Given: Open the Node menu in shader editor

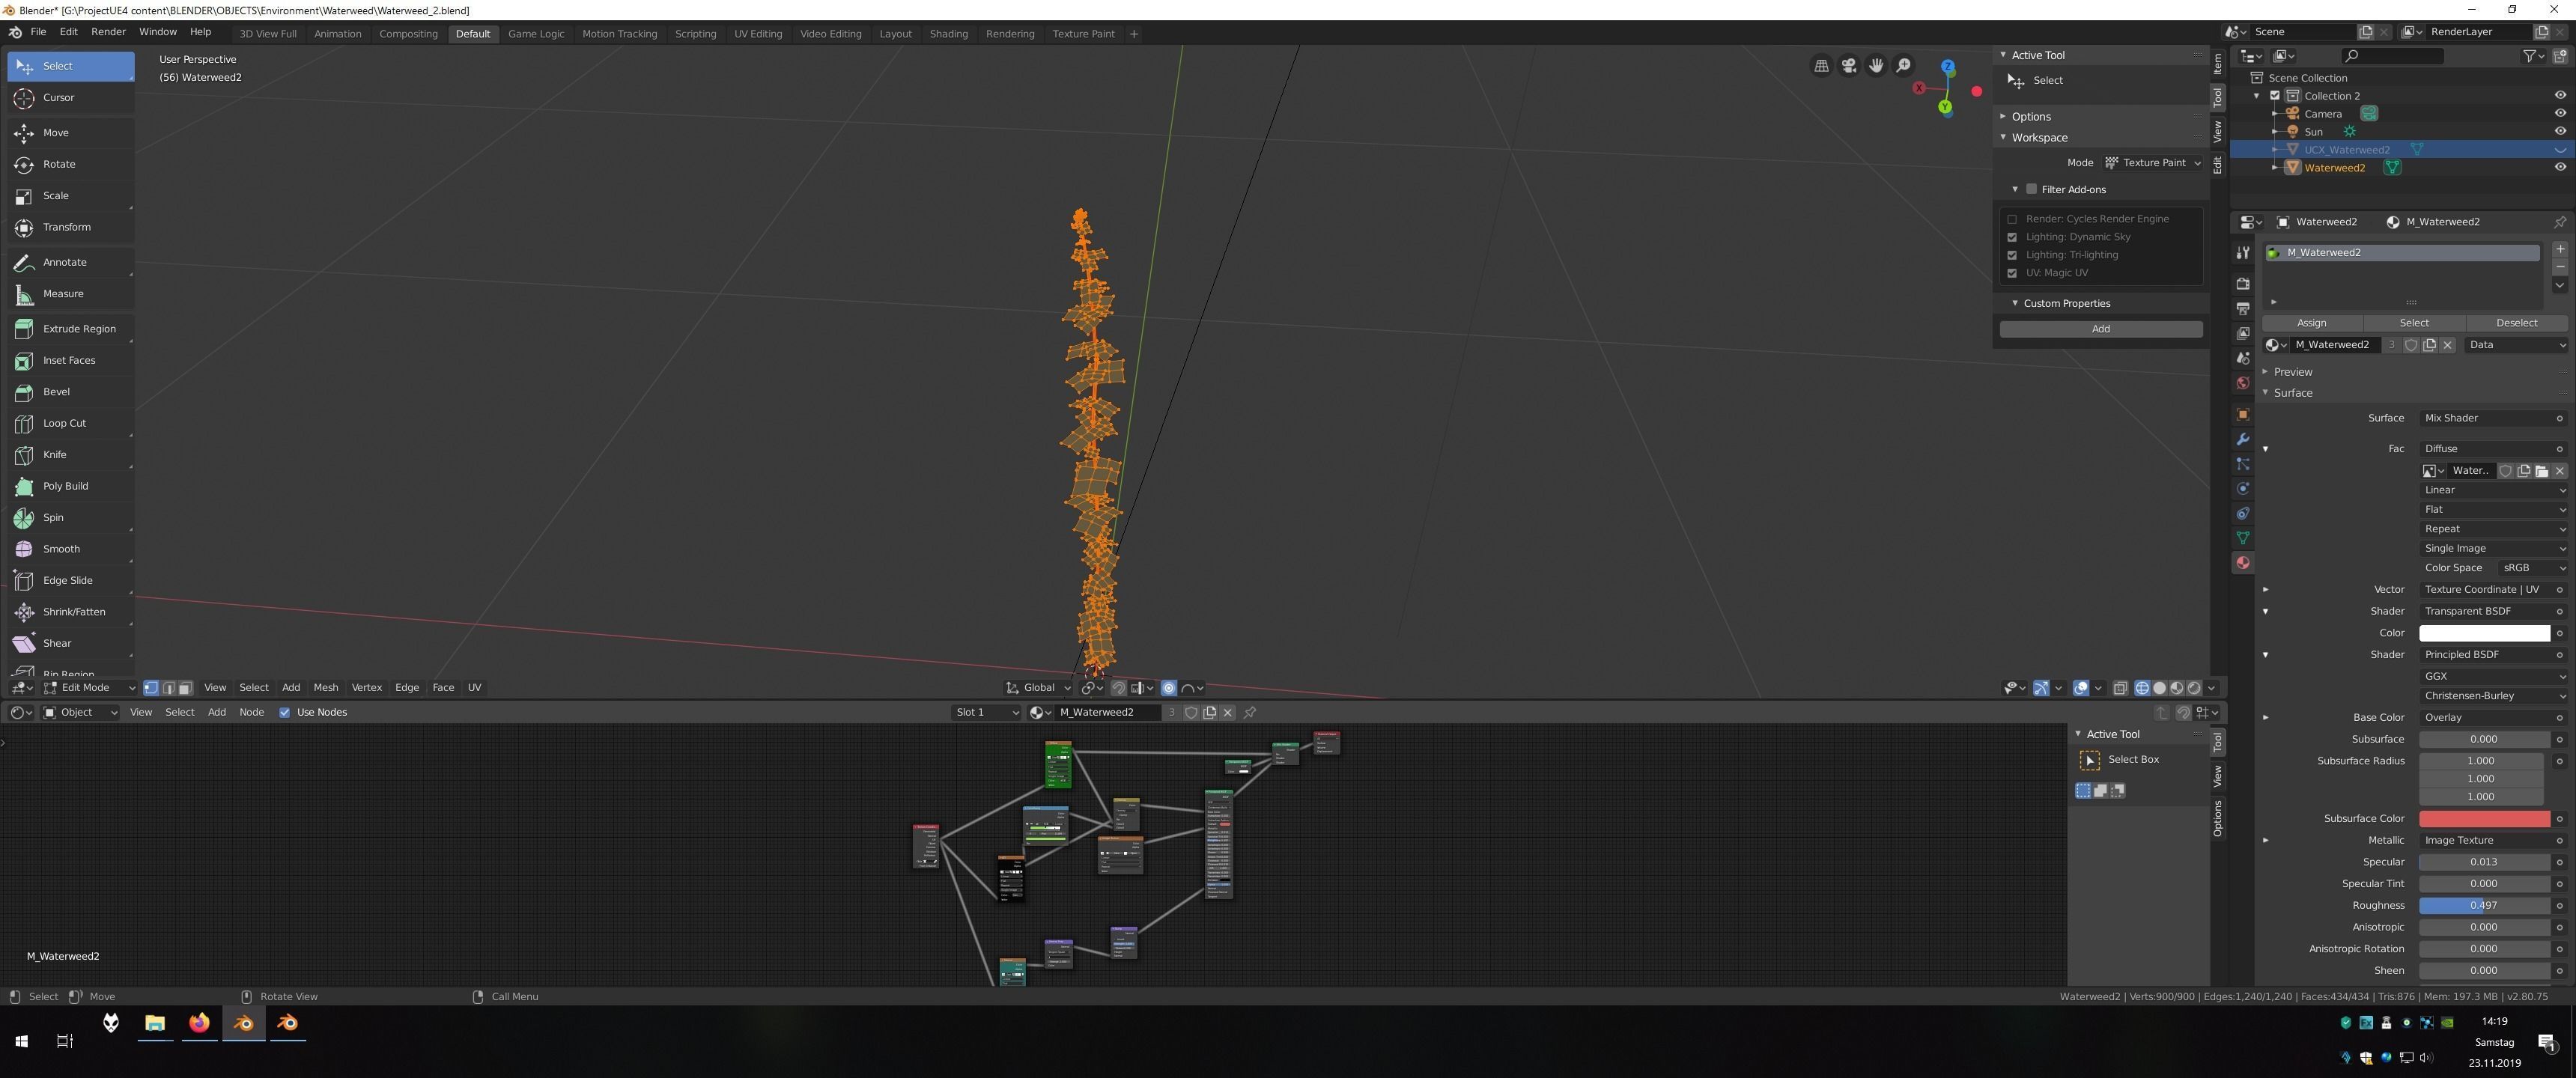Looking at the screenshot, I should click(252, 713).
